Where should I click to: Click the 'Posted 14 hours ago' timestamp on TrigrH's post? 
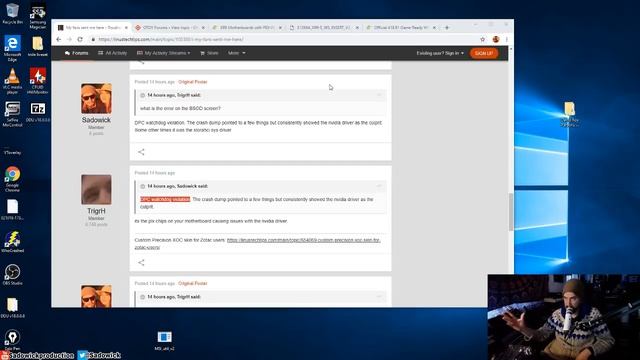155,173
